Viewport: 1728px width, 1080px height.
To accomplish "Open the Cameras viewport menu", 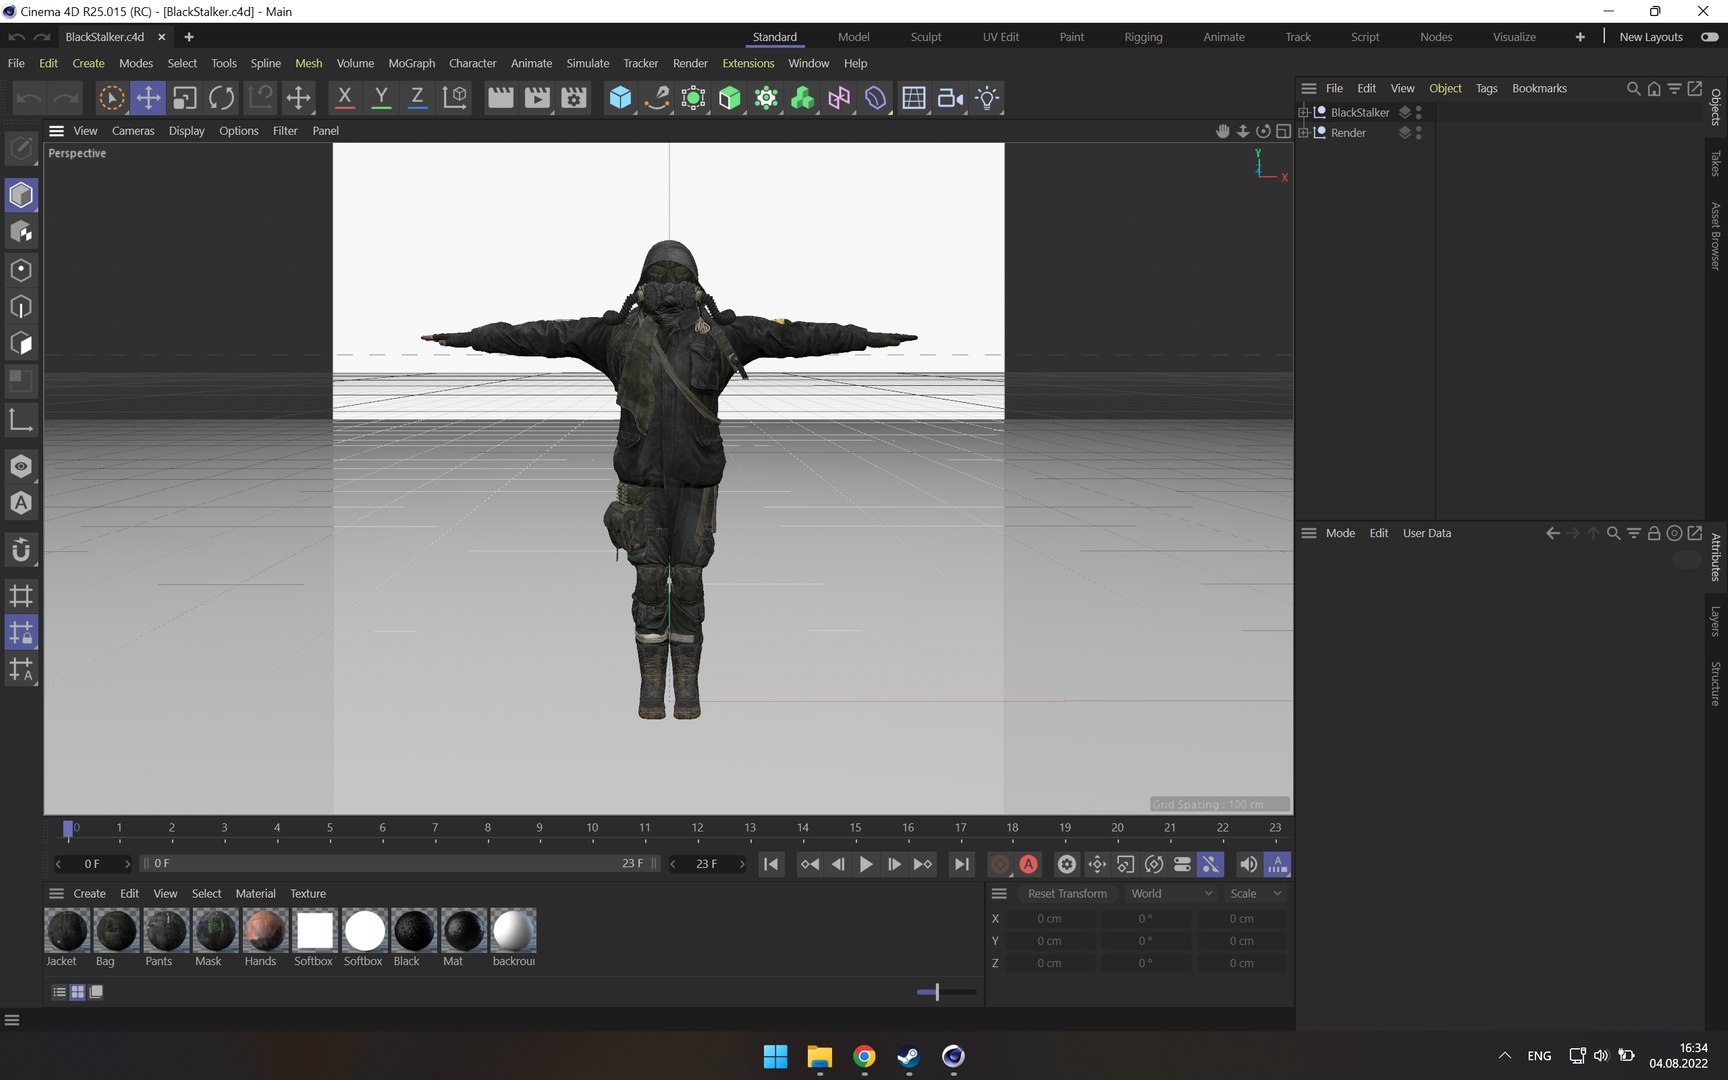I will coord(133,131).
